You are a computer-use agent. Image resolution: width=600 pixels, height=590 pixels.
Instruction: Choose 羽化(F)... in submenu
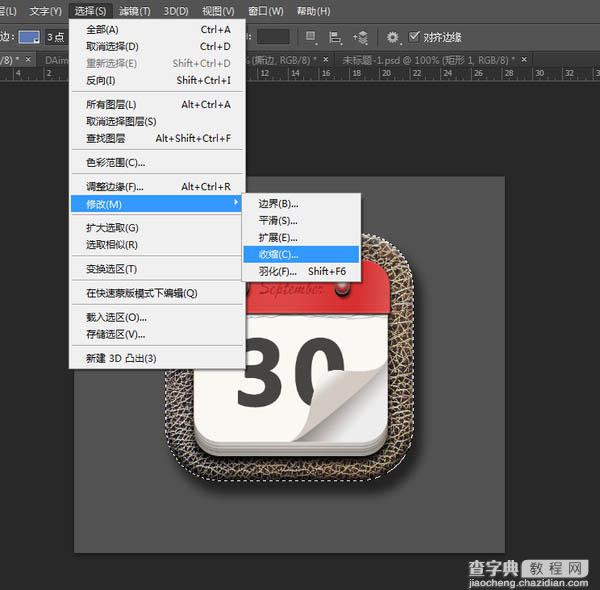coord(301,271)
